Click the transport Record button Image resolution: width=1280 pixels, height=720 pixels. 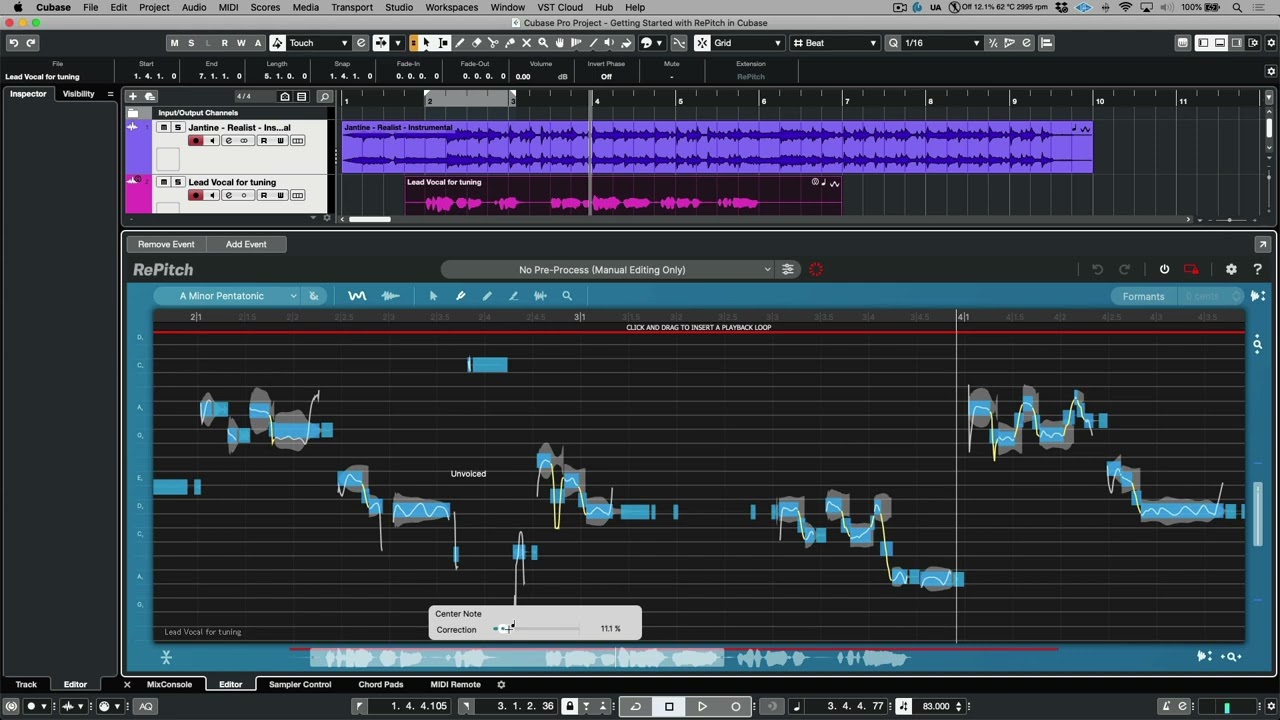click(x=736, y=706)
